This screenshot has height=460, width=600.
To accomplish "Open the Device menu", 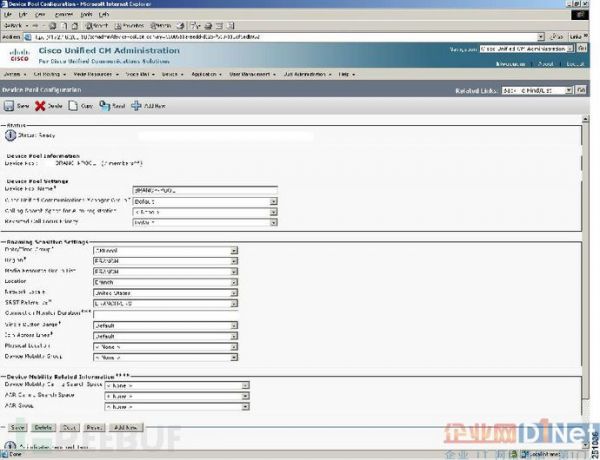I will click(x=173, y=74).
